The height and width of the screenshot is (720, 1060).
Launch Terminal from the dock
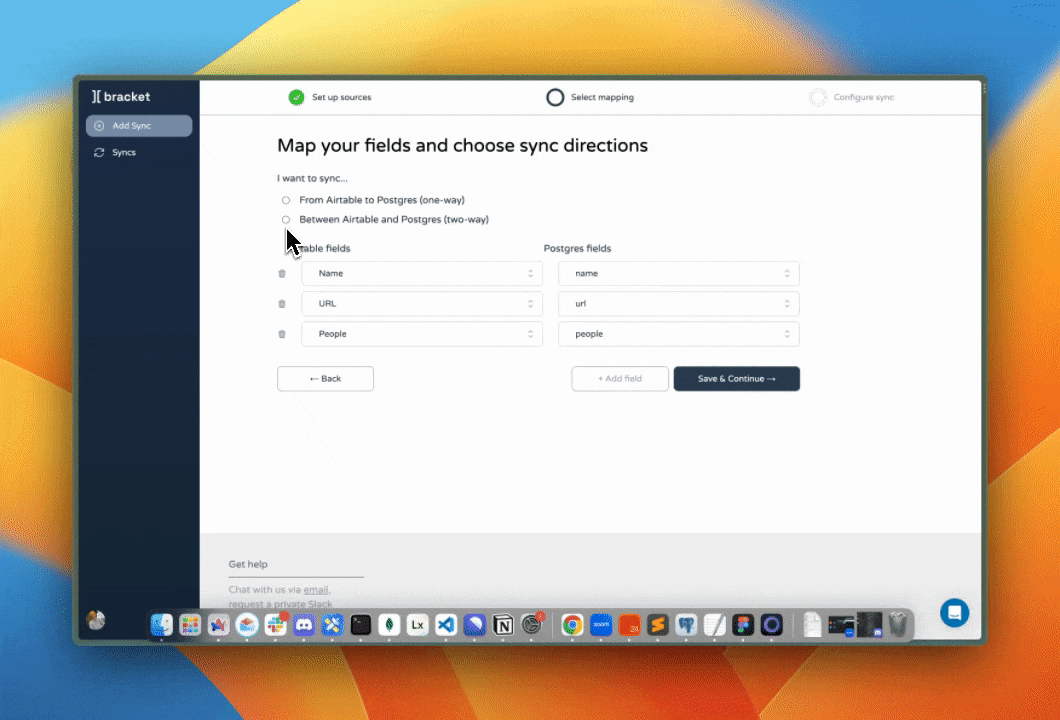361,625
